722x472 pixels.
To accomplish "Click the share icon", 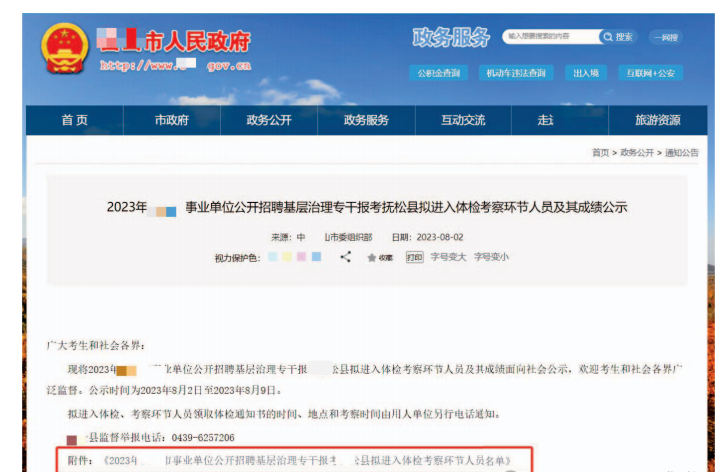I will tap(346, 257).
